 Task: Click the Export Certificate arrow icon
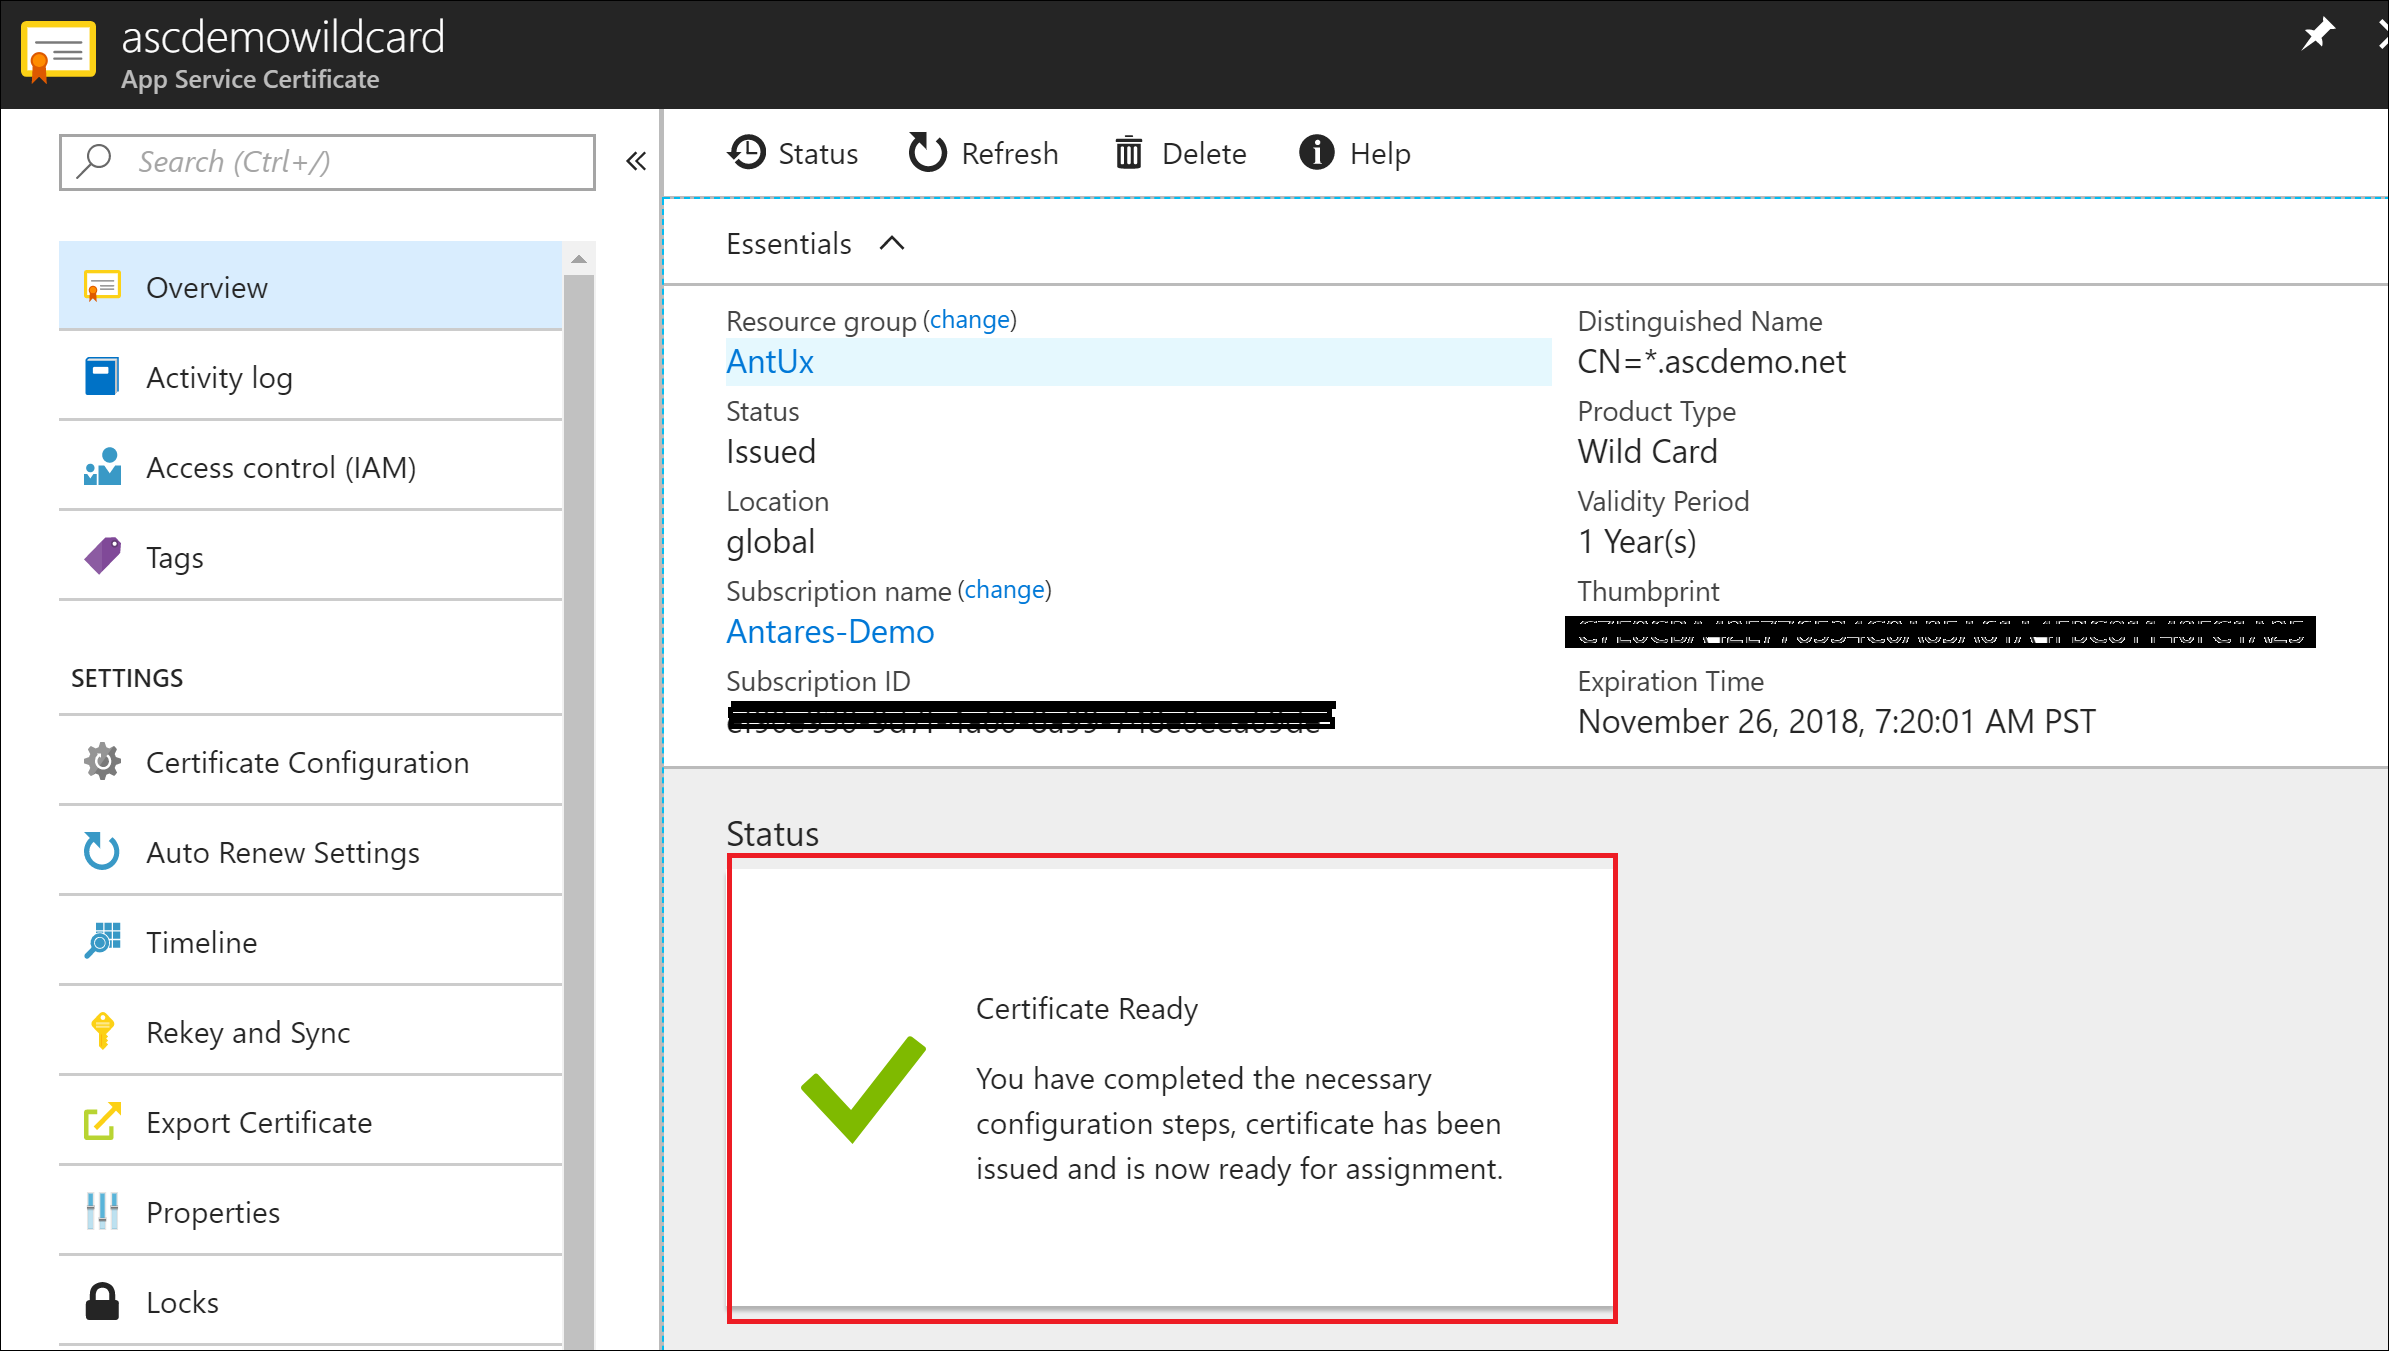pyautogui.click(x=102, y=1121)
